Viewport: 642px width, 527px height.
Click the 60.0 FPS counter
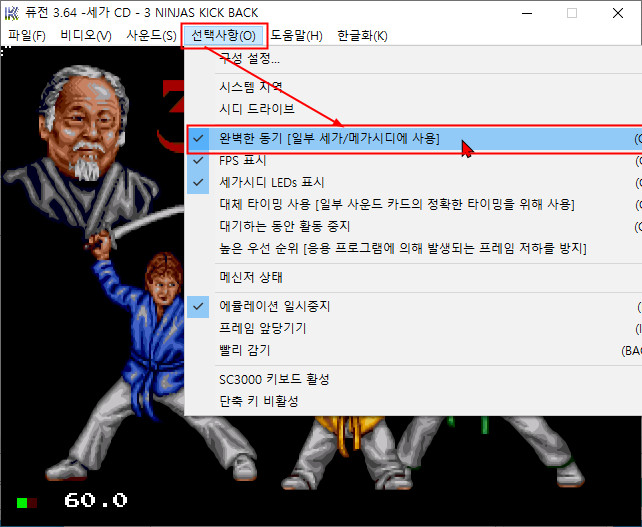click(x=96, y=500)
